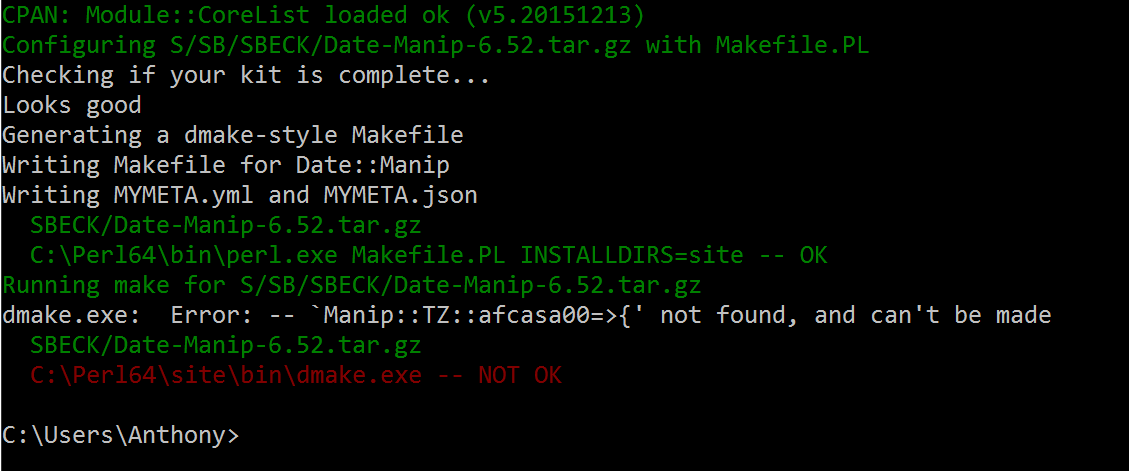Image resolution: width=1129 pixels, height=471 pixels.
Task: Click the 'Configuring S/SB/SBECK' green line
Action: tap(436, 45)
